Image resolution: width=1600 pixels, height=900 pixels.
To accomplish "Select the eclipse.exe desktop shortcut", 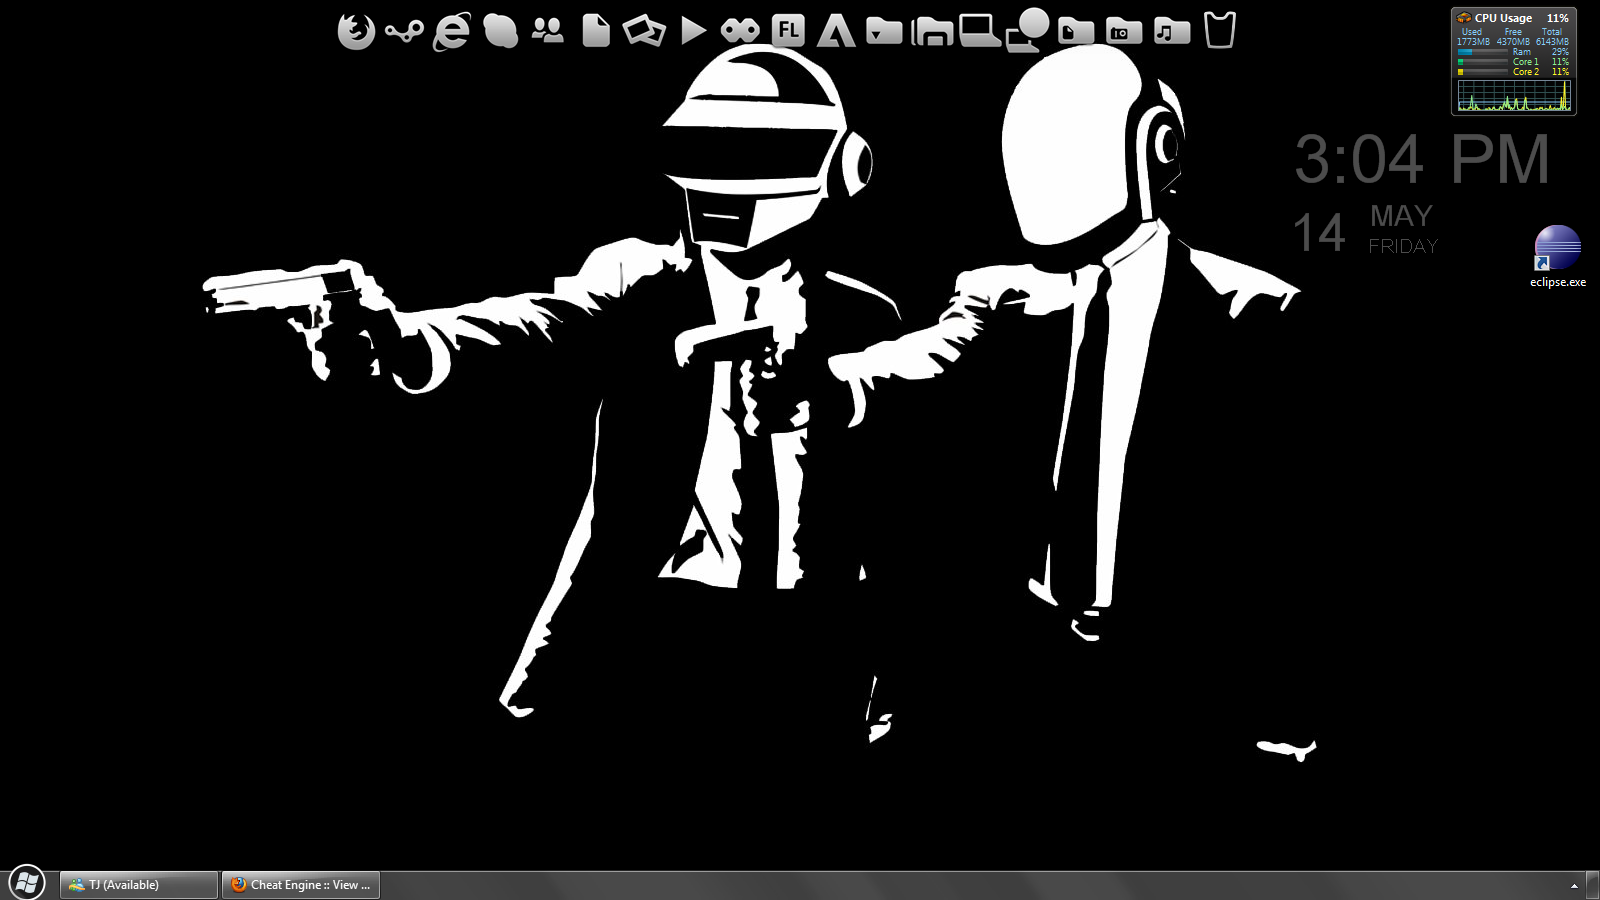I will point(1557,257).
